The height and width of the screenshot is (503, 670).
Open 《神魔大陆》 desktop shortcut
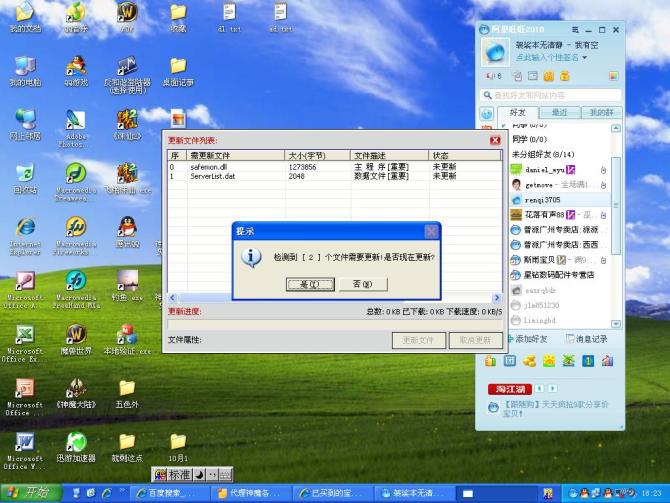(76, 394)
